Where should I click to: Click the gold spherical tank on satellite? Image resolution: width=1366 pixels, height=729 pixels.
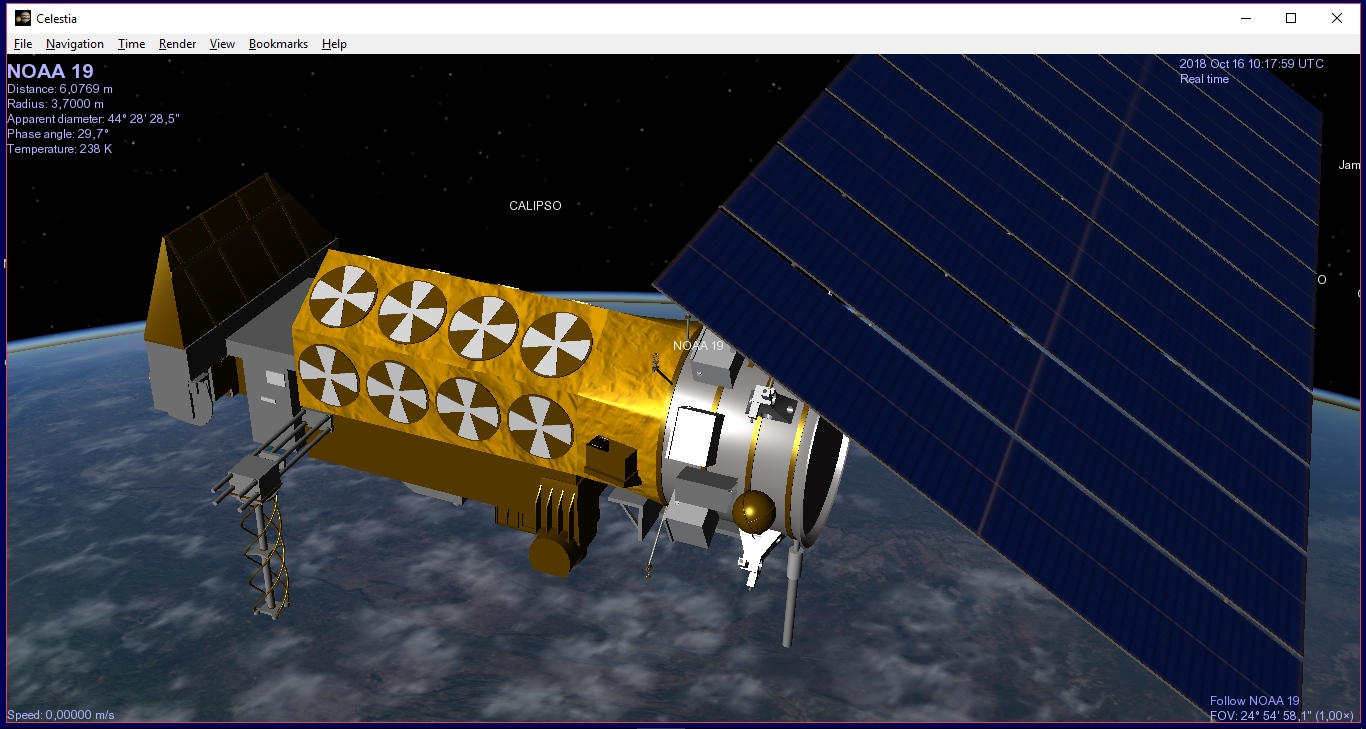pos(753,511)
